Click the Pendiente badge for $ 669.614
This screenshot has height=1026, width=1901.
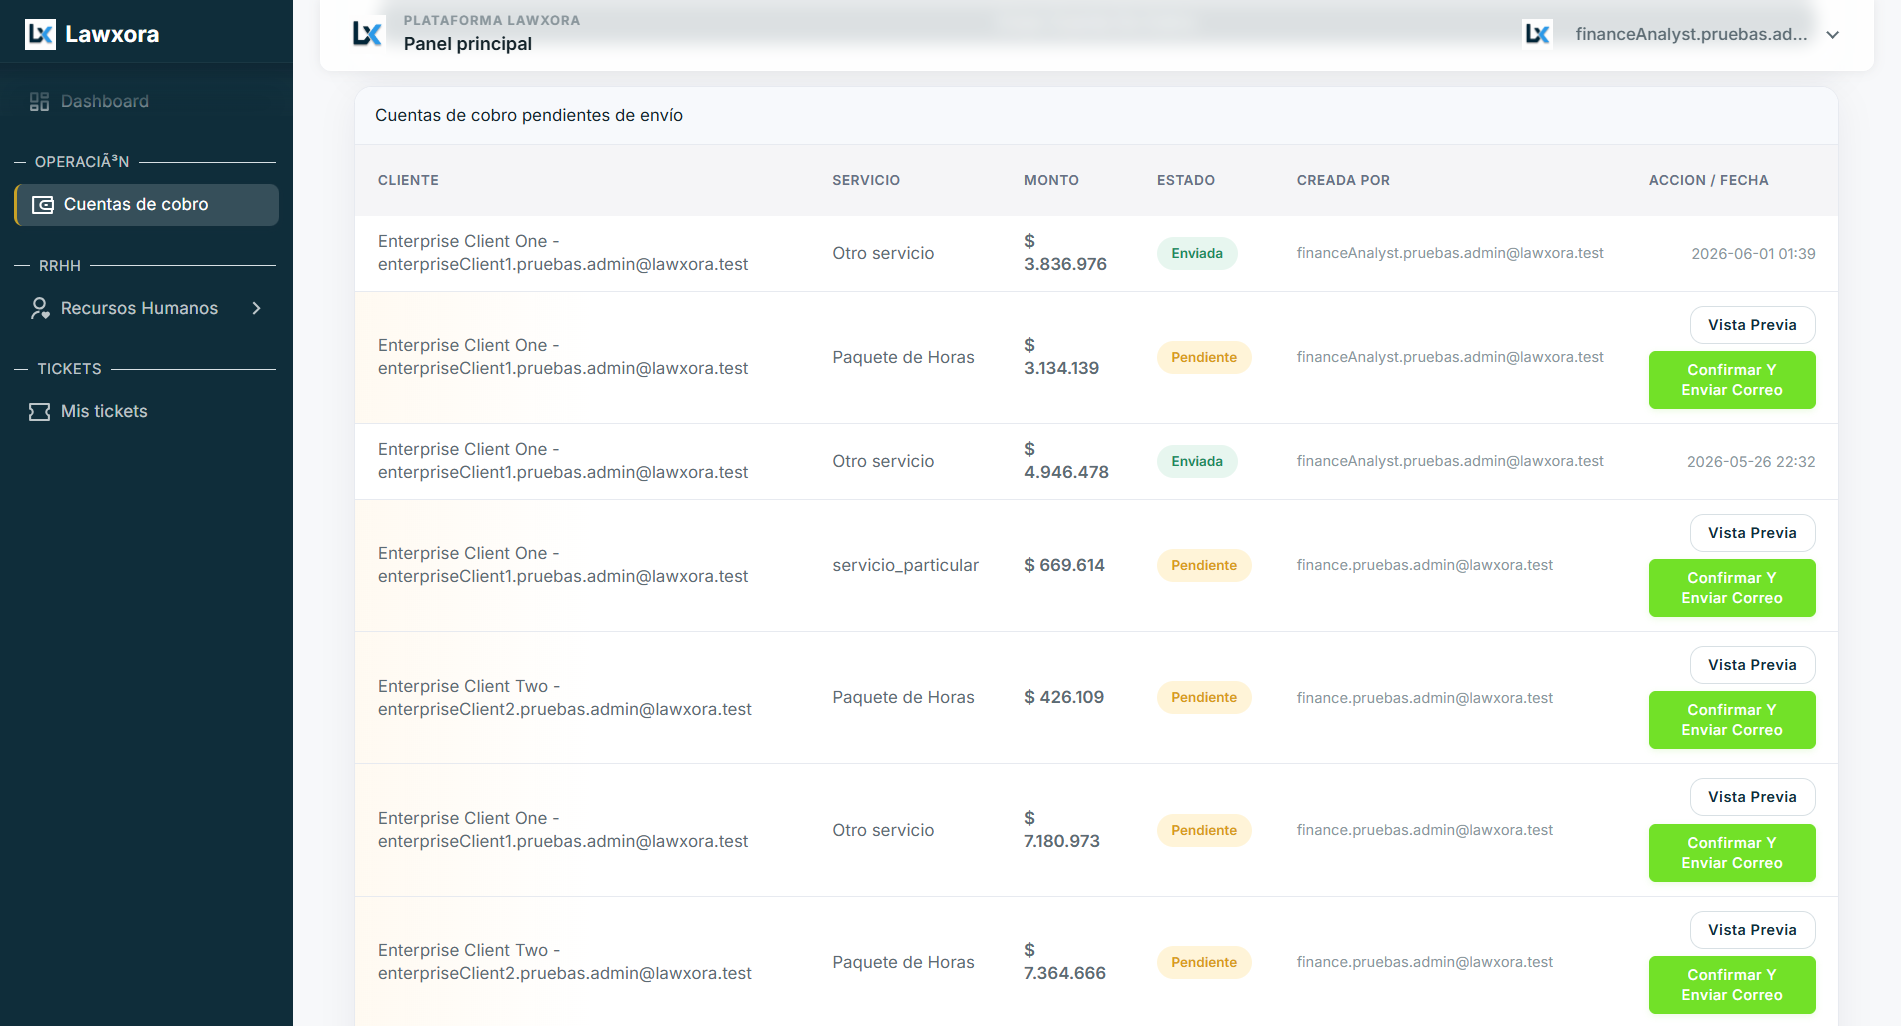click(x=1204, y=565)
